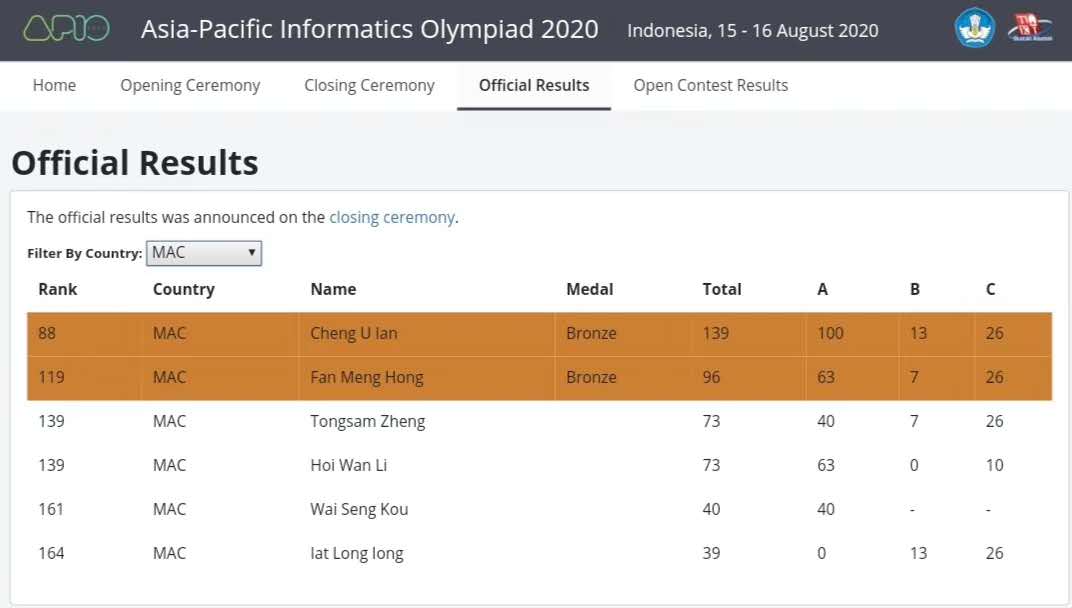1072x608 pixels.
Task: Go to the Home tab
Action: 54,86
